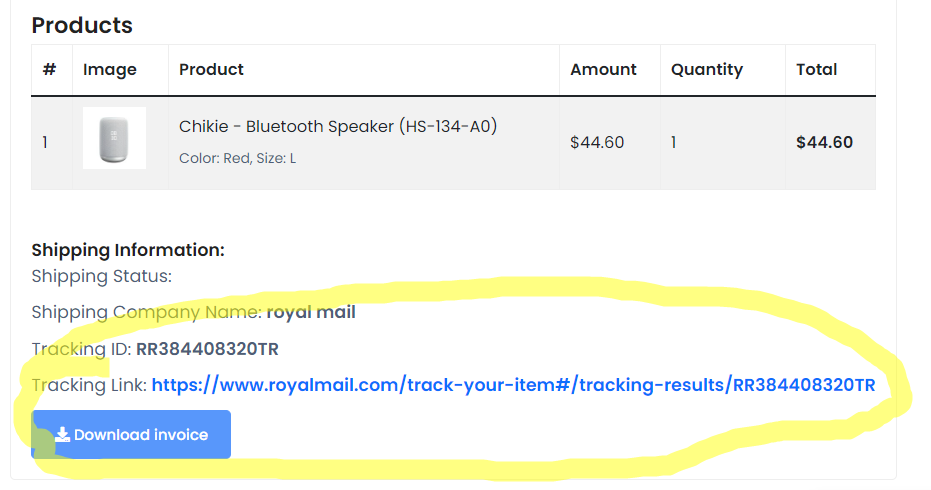Click the Bluetooth speaker product thumbnail

pyautogui.click(x=115, y=138)
